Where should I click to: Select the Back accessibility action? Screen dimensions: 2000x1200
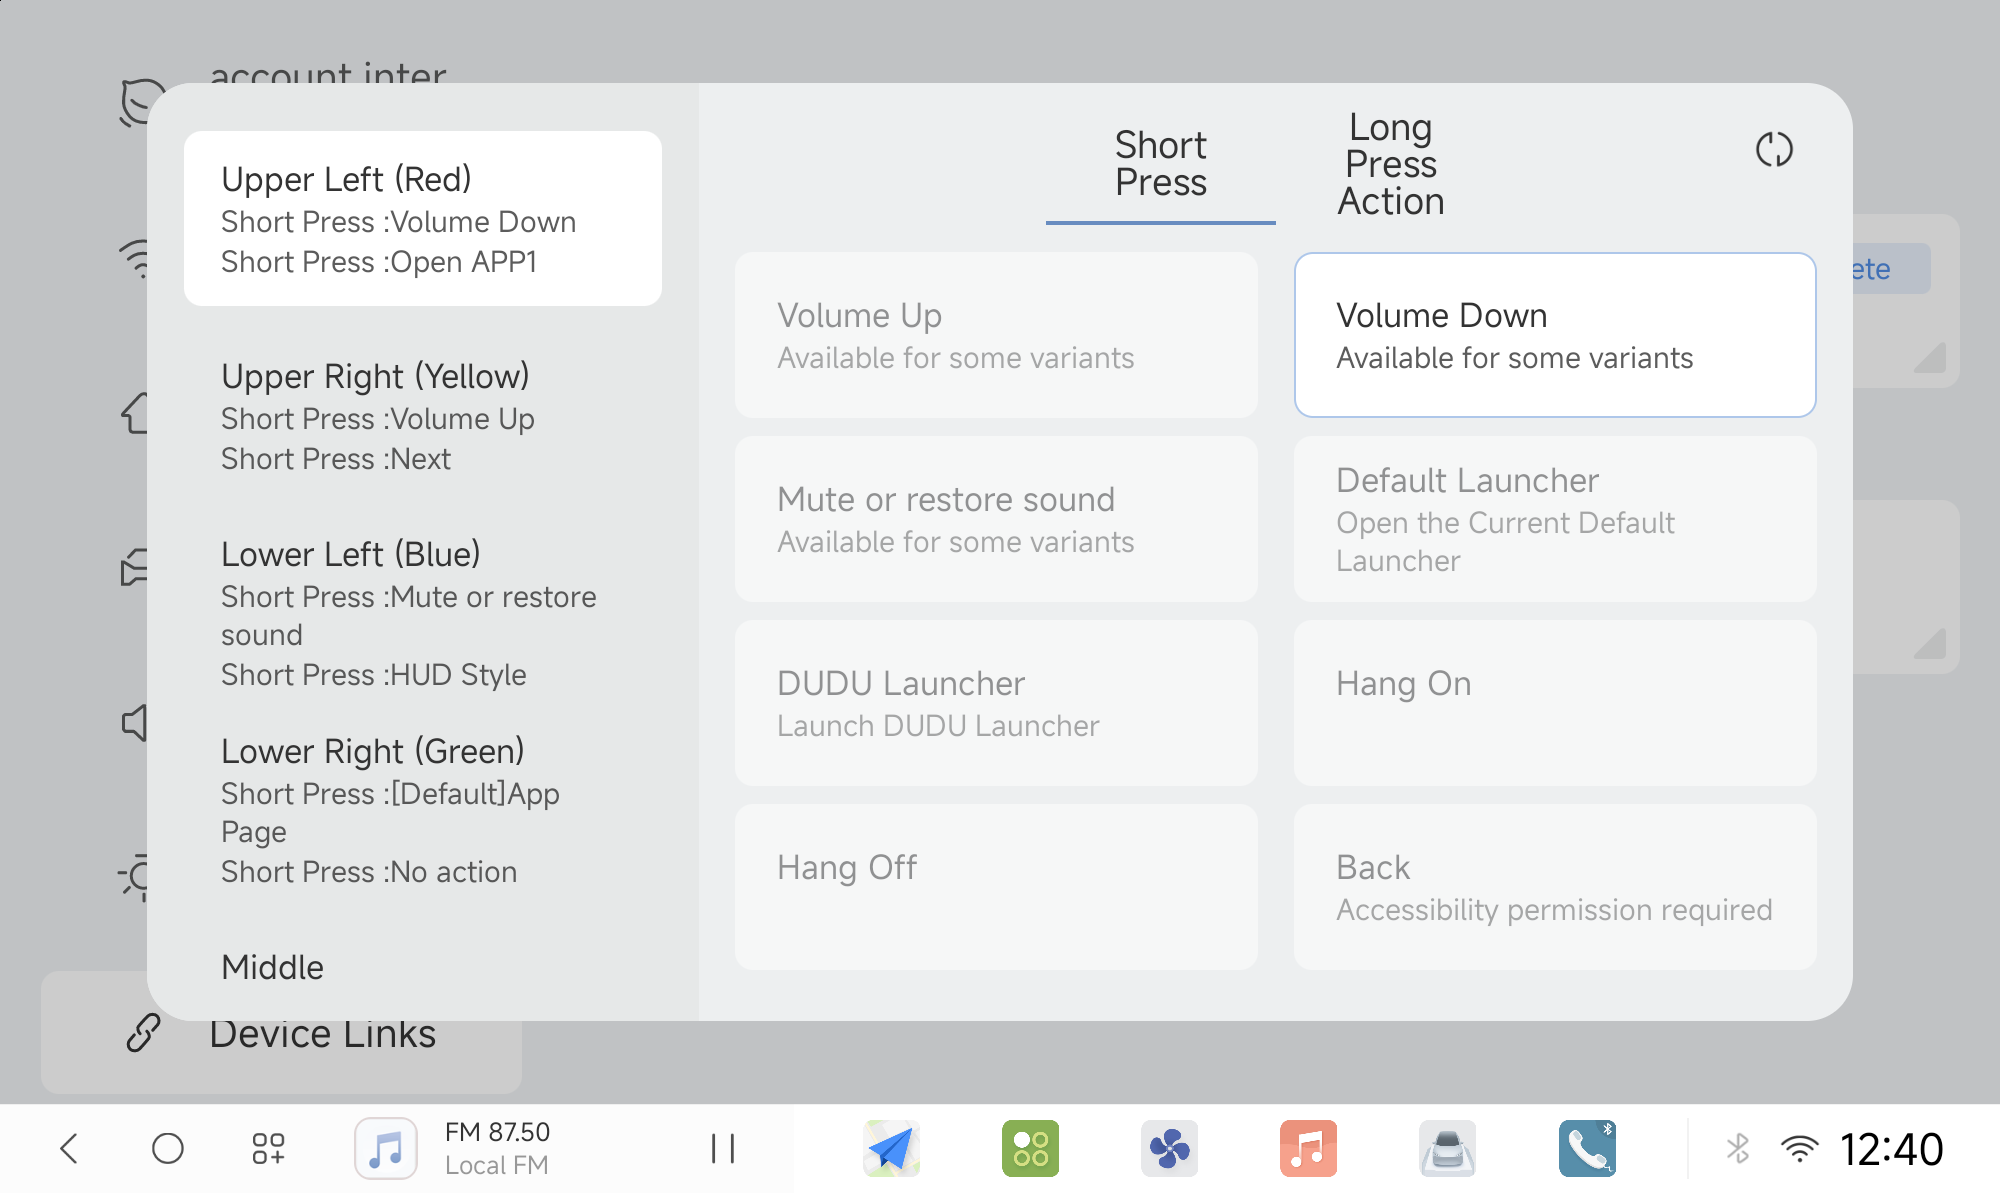click(x=1555, y=887)
